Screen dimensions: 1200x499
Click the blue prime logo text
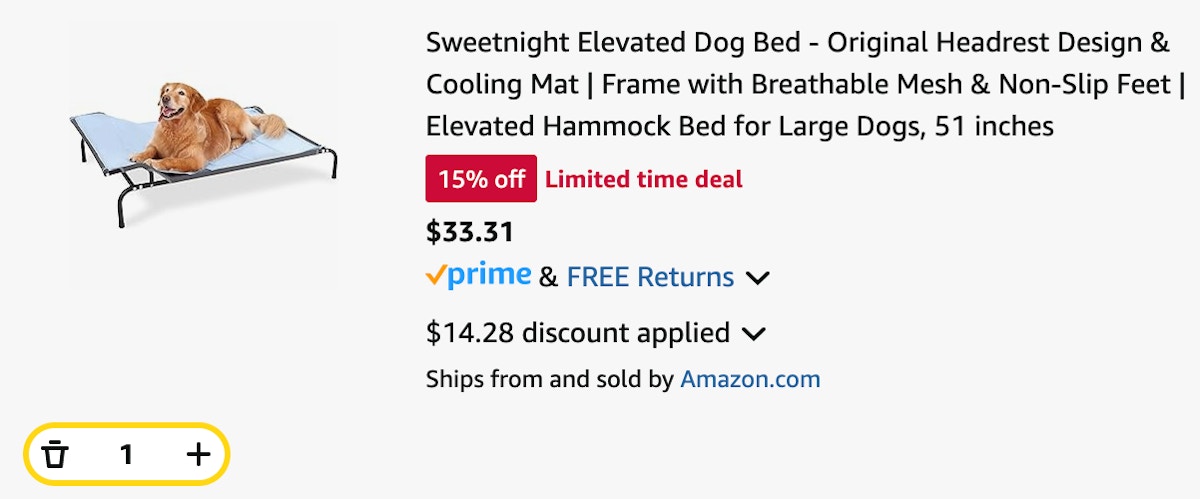pos(489,276)
